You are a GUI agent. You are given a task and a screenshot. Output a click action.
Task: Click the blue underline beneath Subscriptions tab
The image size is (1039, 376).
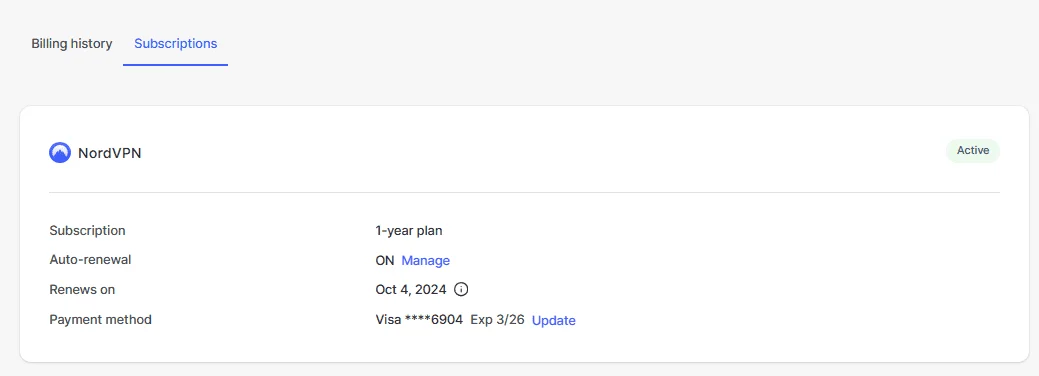(176, 65)
